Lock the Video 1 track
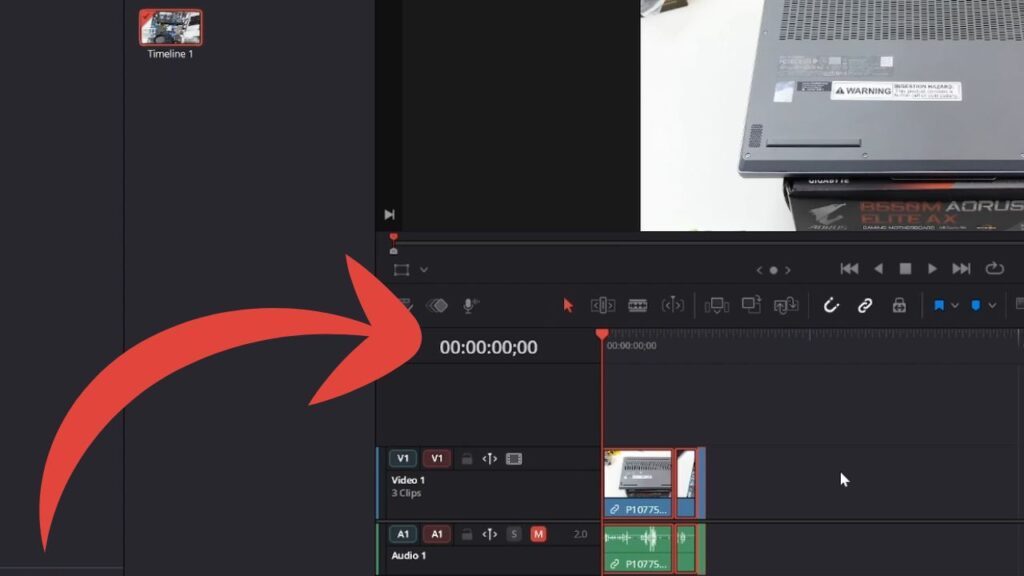This screenshot has height=576, width=1024. tap(466, 459)
